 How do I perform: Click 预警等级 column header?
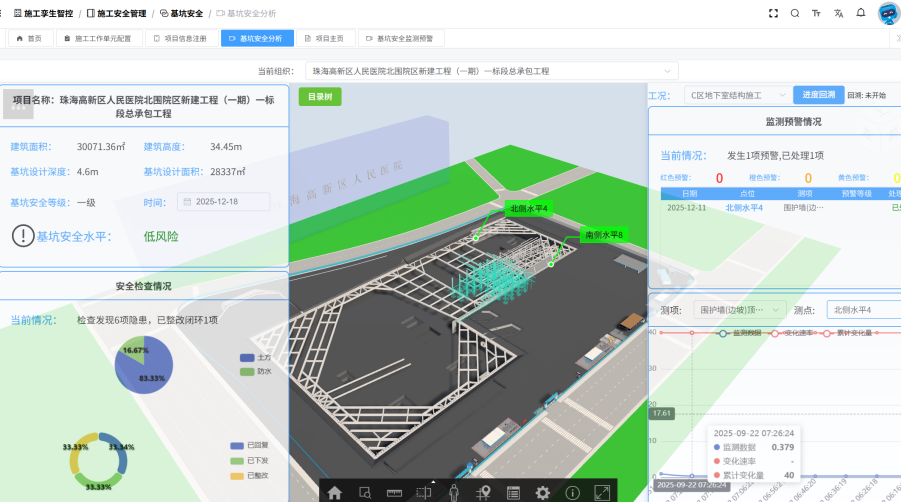tap(857, 194)
